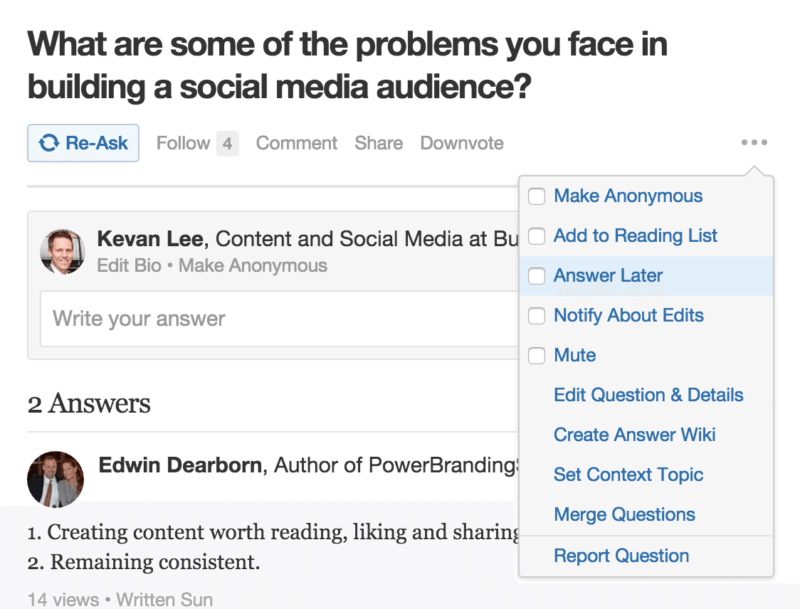Select Create Answer Wiki
This screenshot has width=800, height=609.
[x=634, y=435]
